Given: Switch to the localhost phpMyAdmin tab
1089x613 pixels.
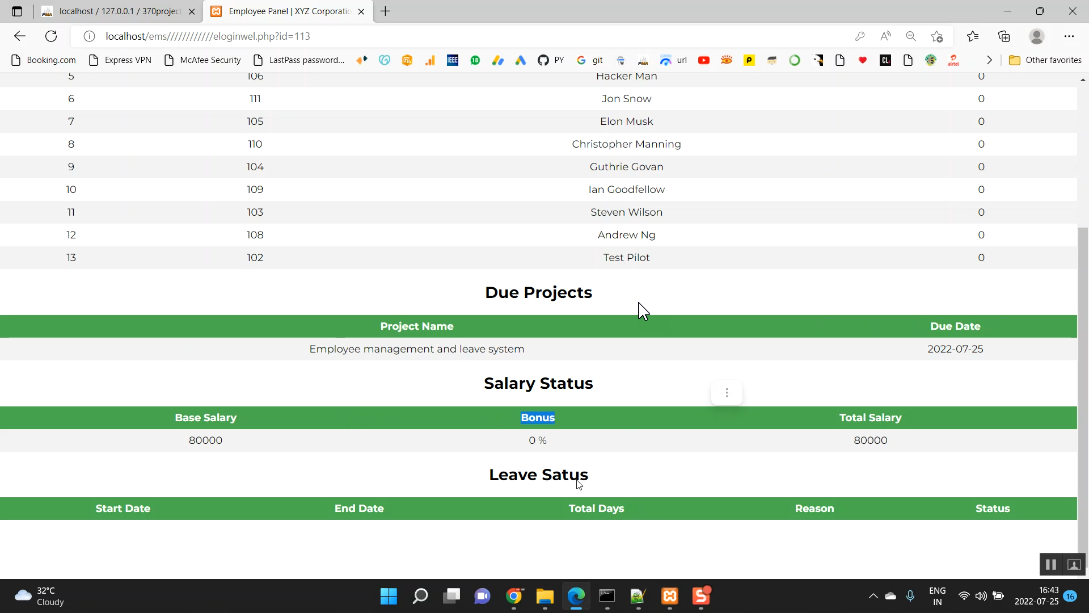Looking at the screenshot, I should [x=112, y=11].
